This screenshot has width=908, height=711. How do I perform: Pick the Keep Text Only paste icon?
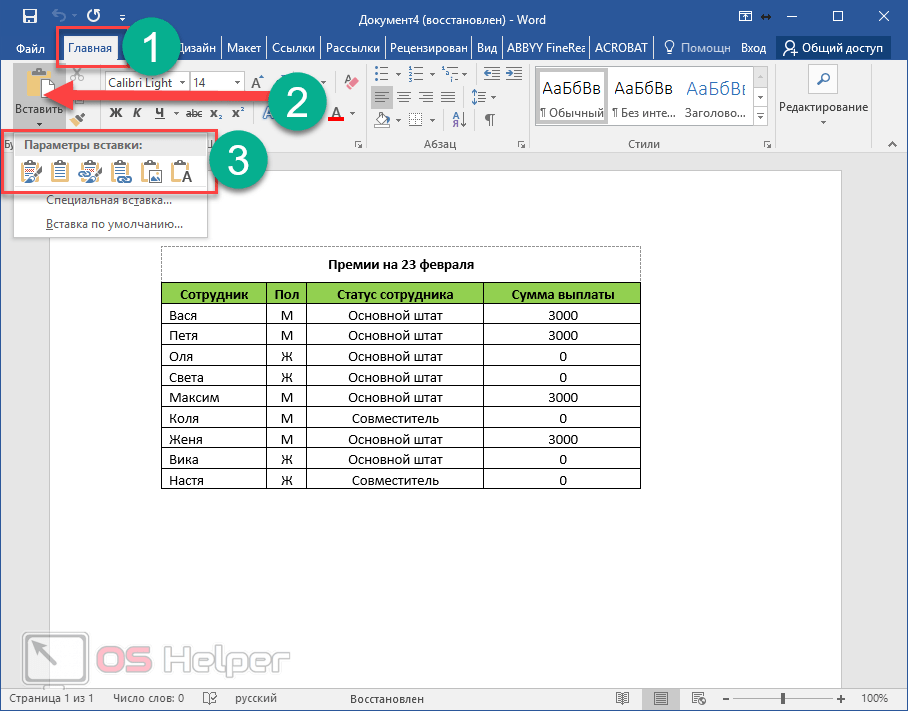[x=182, y=174]
